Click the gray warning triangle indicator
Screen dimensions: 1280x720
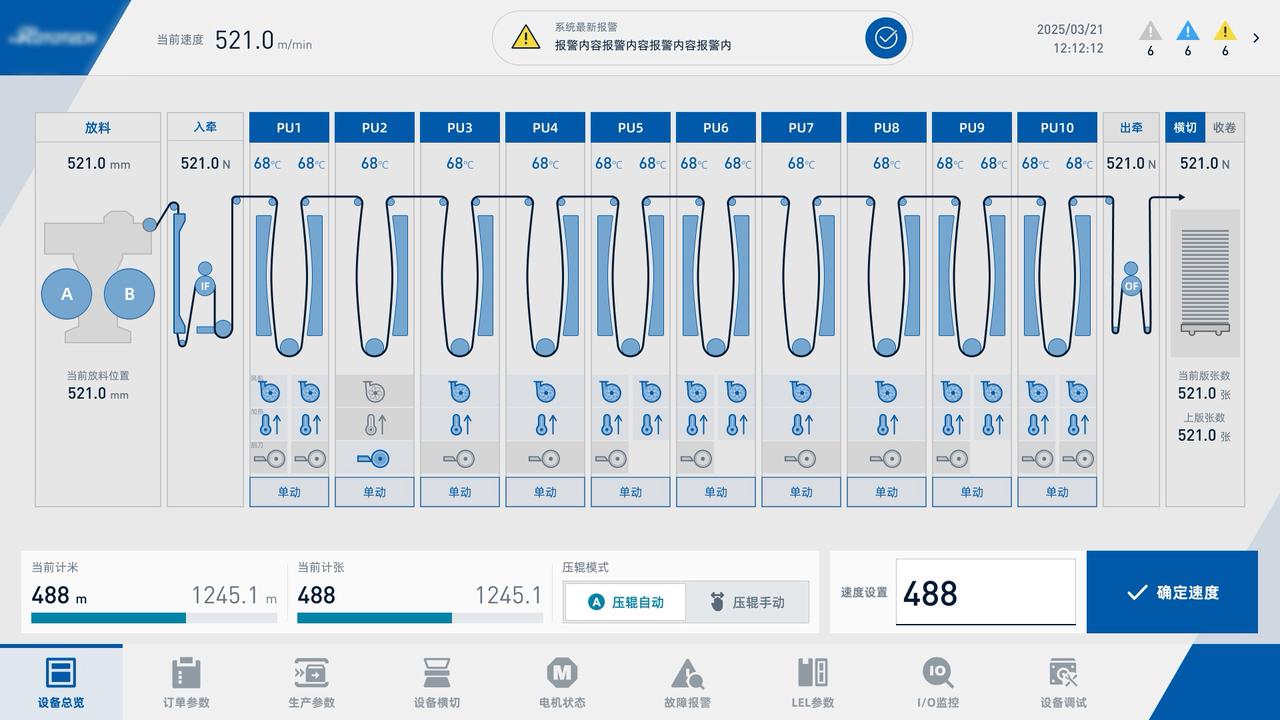[x=1150, y=32]
